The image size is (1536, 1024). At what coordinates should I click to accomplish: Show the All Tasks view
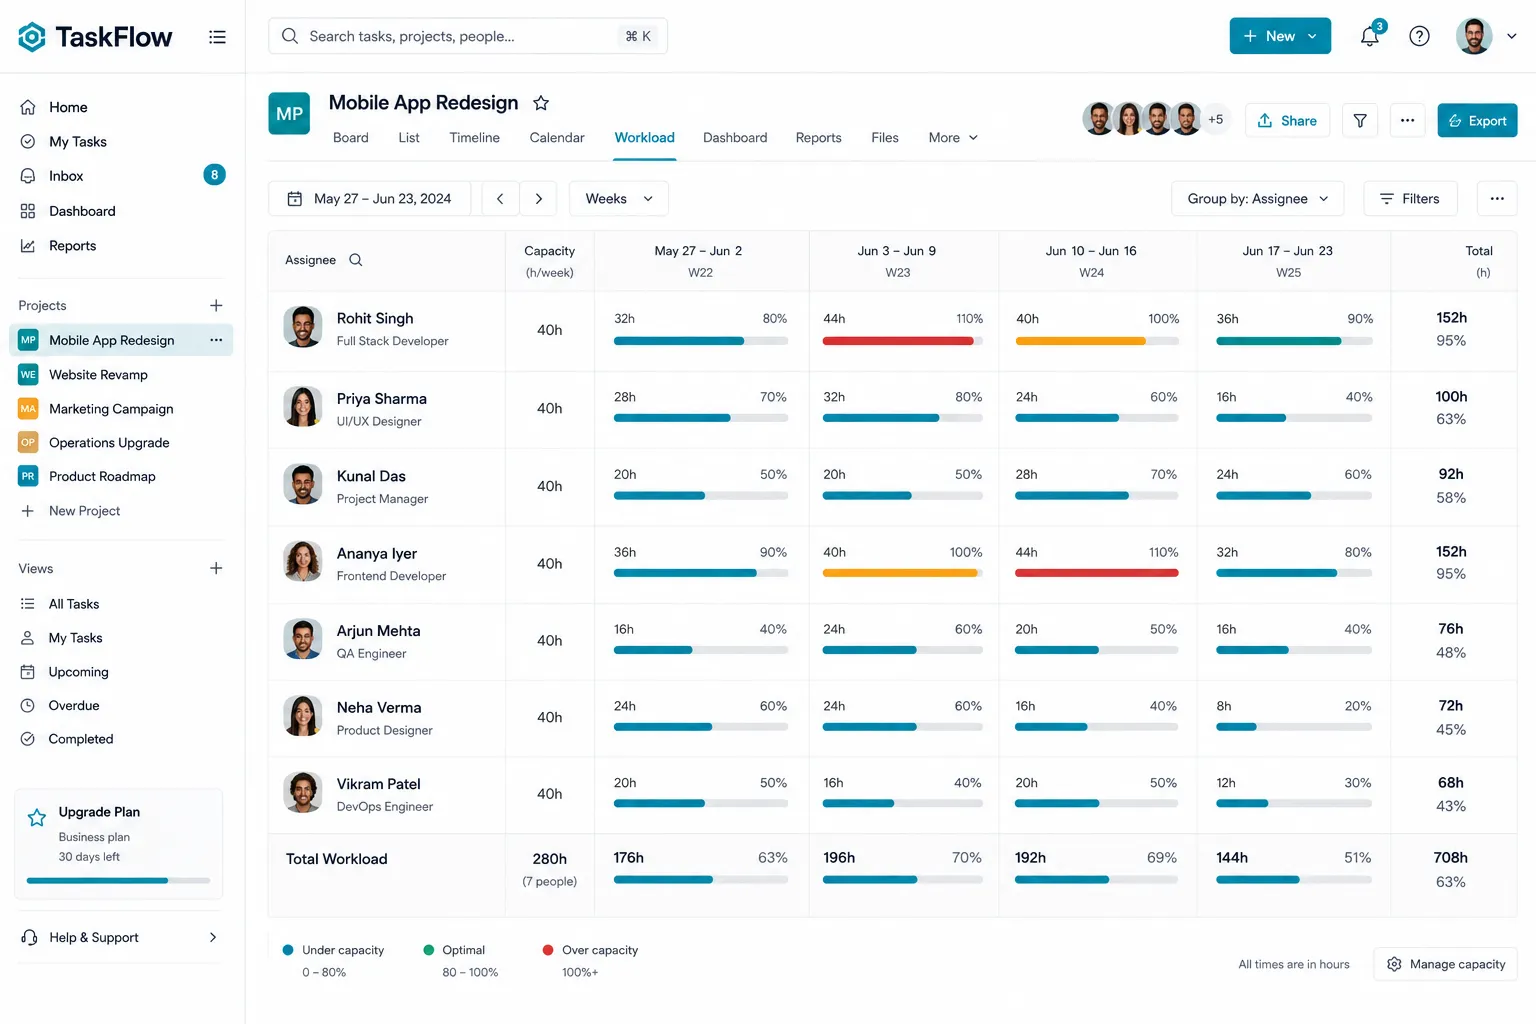(x=74, y=604)
